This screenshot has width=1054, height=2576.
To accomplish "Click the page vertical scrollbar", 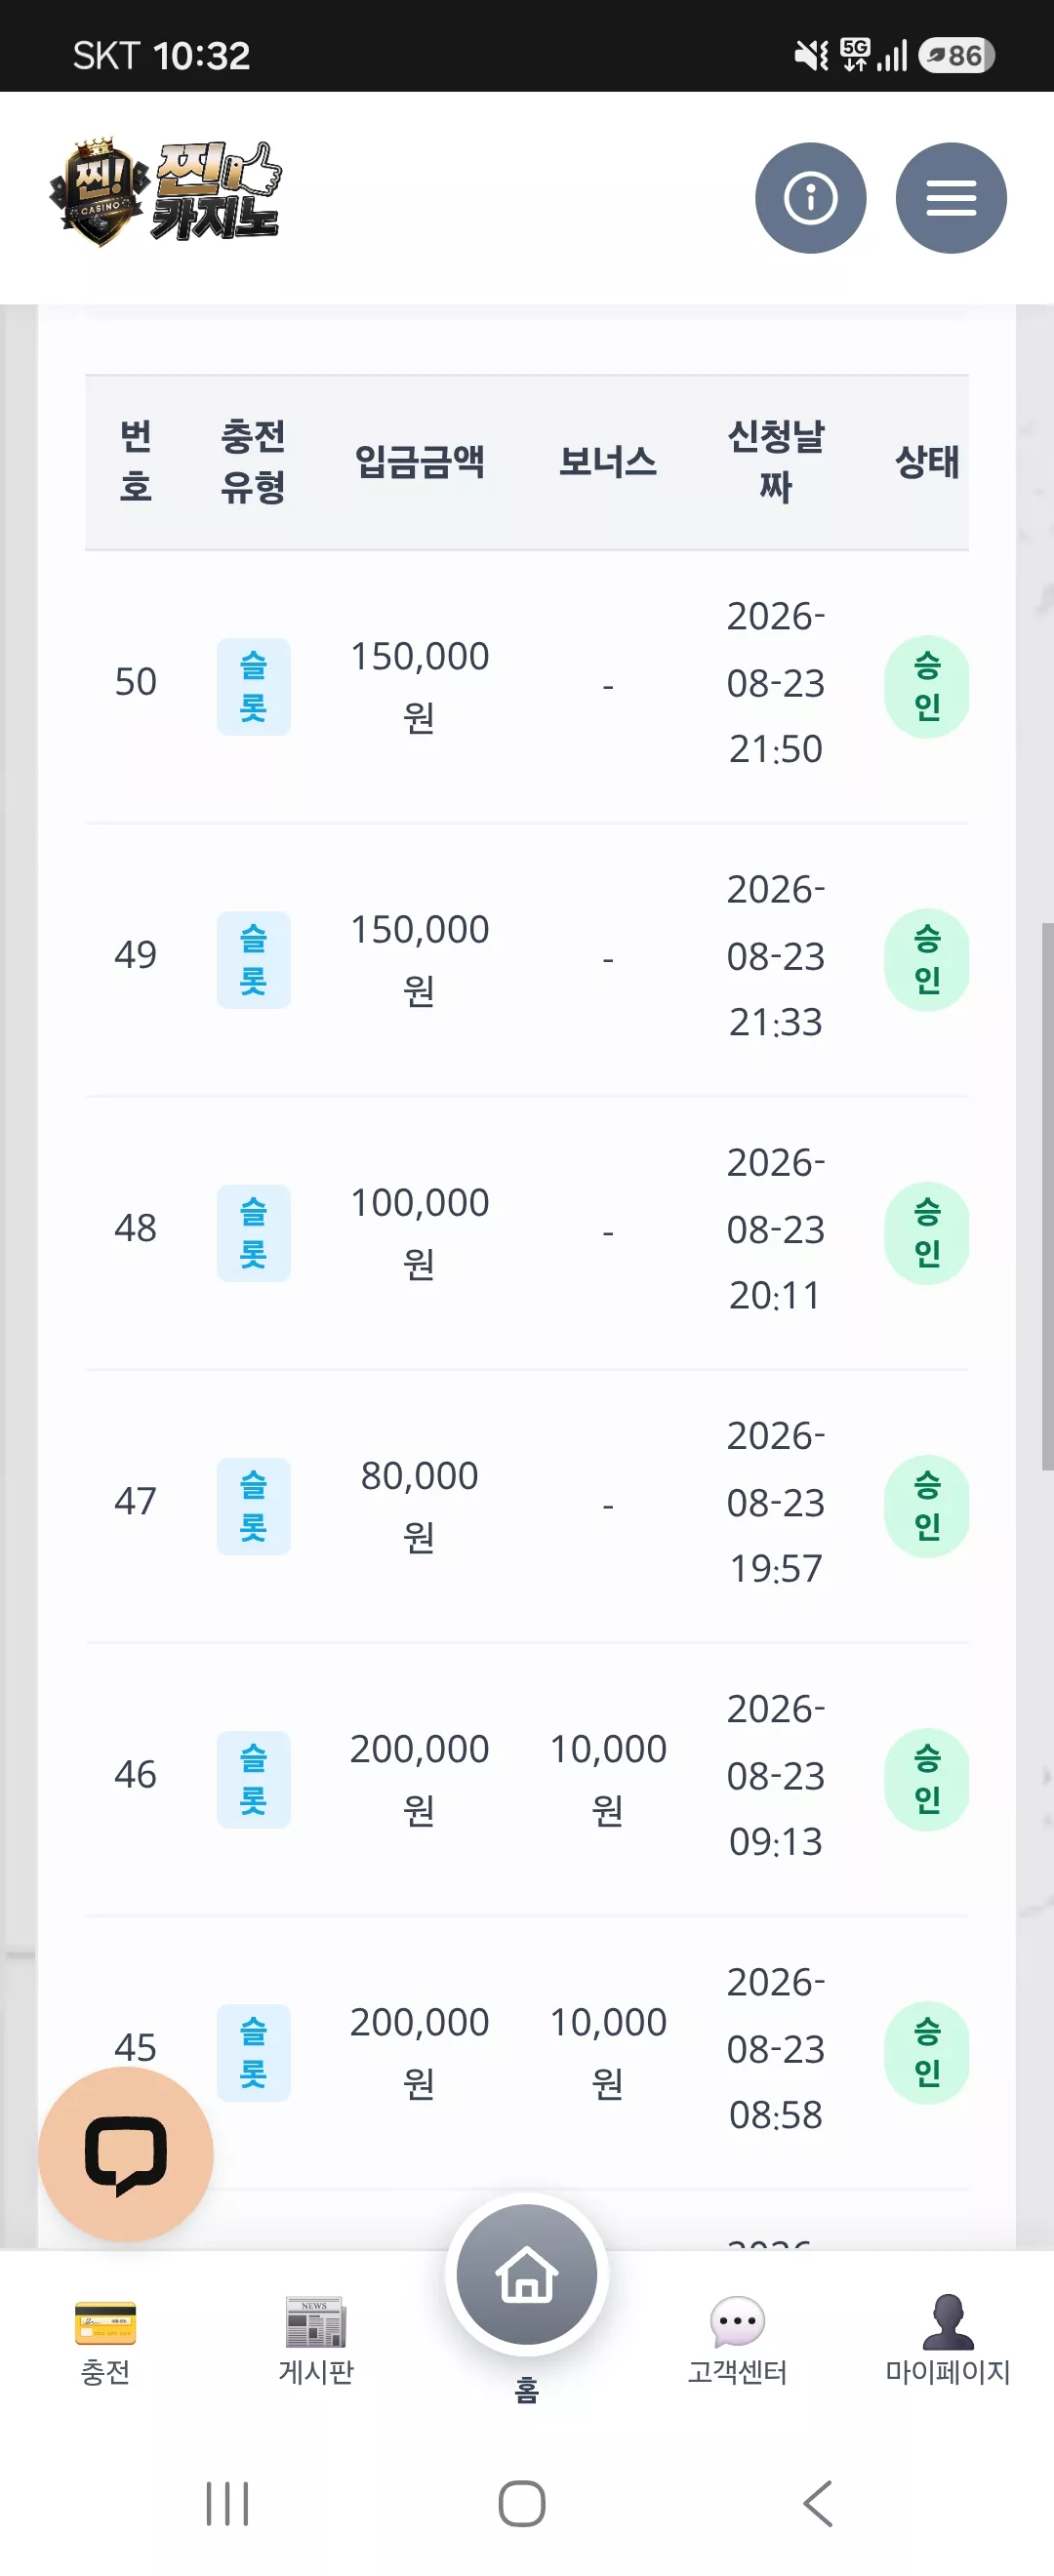I will tap(1047, 1196).
